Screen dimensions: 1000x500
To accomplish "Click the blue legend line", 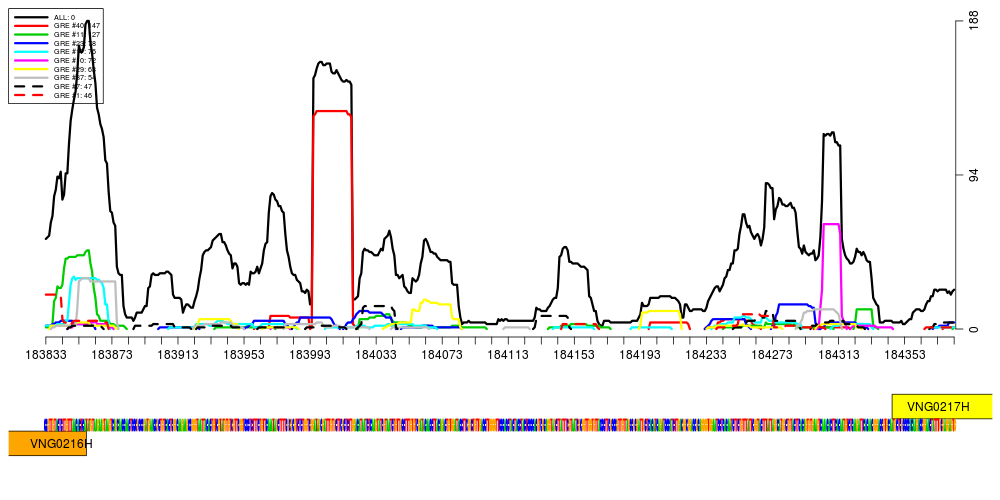I will [31, 43].
